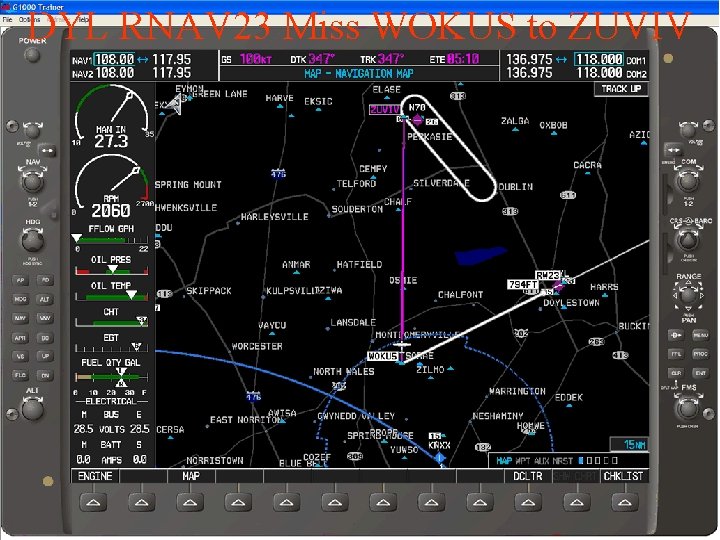Click the NAV frequency tuning knob
The image size is (720, 540).
(x=32, y=181)
